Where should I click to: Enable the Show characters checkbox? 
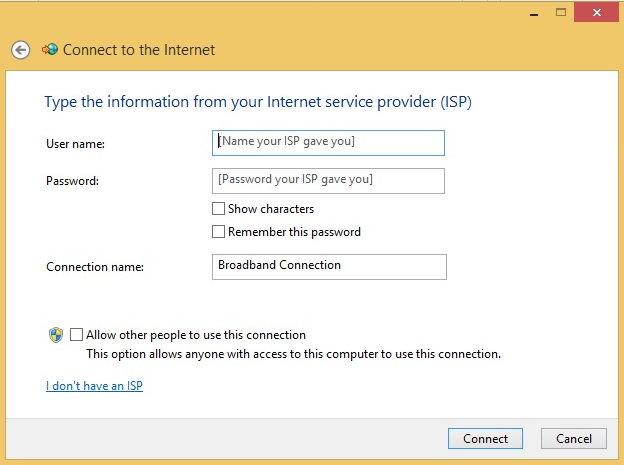[x=218, y=209]
